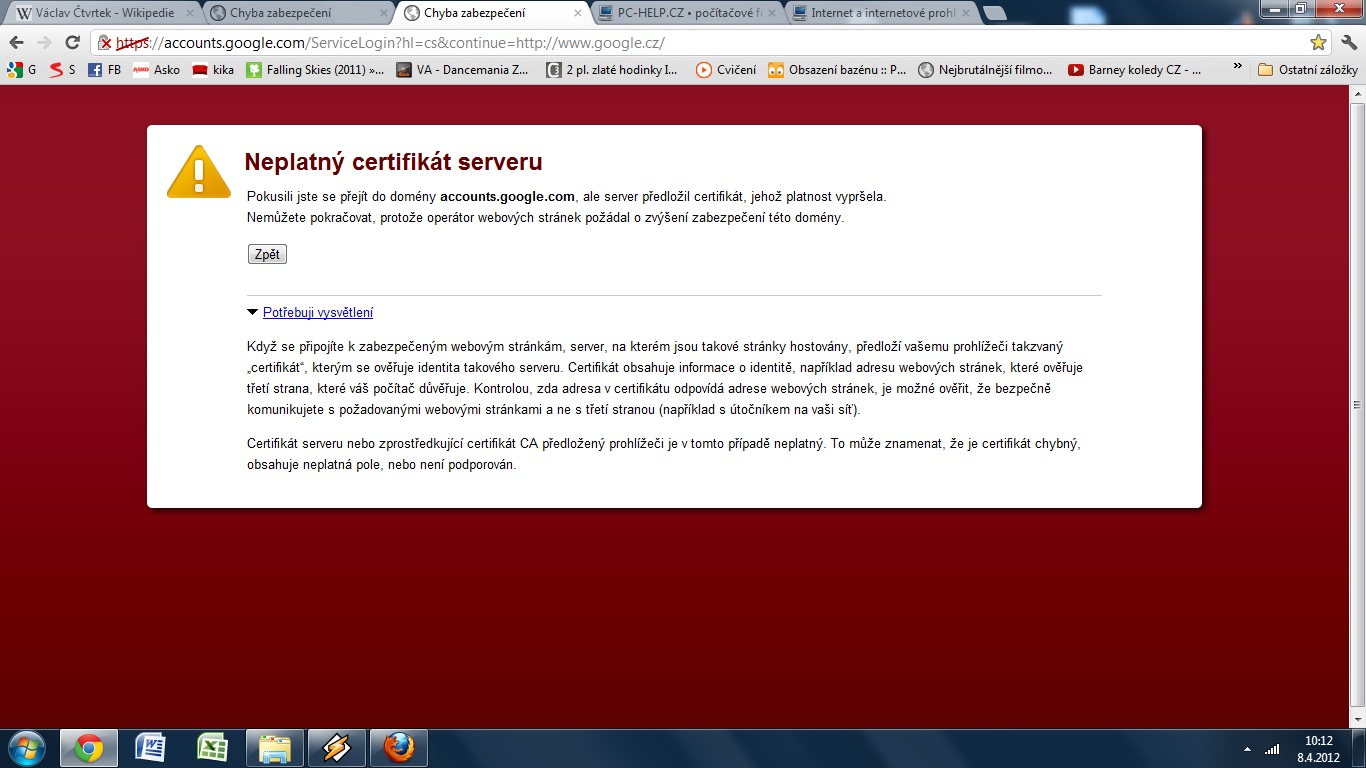Click the yellow warning triangle icon

pyautogui.click(x=199, y=171)
